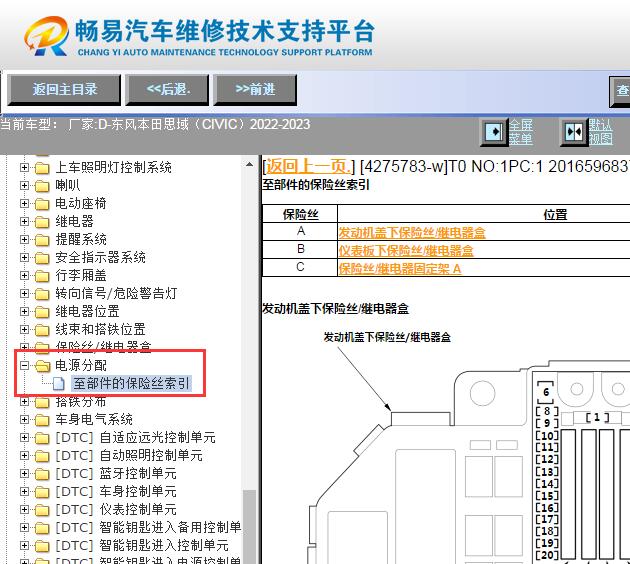Click the 转向信号/危险警告灯 folder icon
Image resolution: width=630 pixels, height=564 pixels.
tap(42, 294)
